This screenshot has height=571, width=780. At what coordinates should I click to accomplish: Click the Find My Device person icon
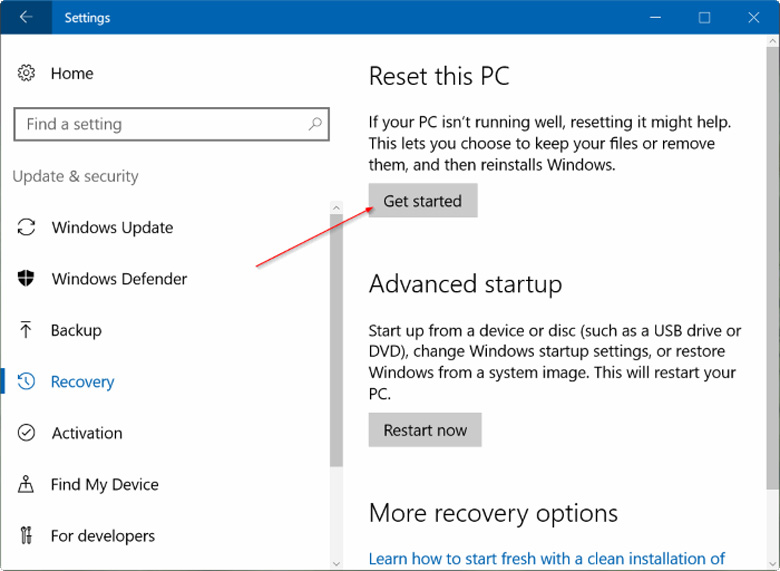pyautogui.click(x=26, y=484)
